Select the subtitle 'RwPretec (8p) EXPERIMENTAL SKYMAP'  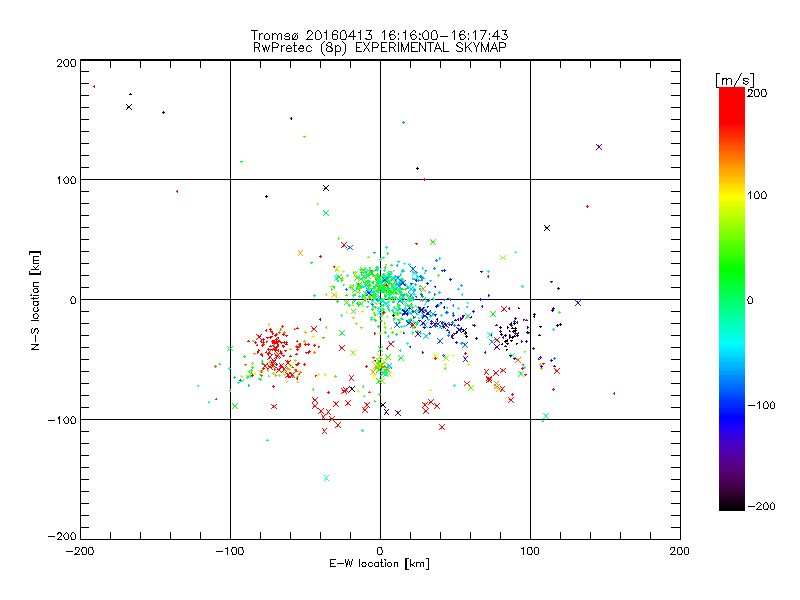(x=380, y=47)
